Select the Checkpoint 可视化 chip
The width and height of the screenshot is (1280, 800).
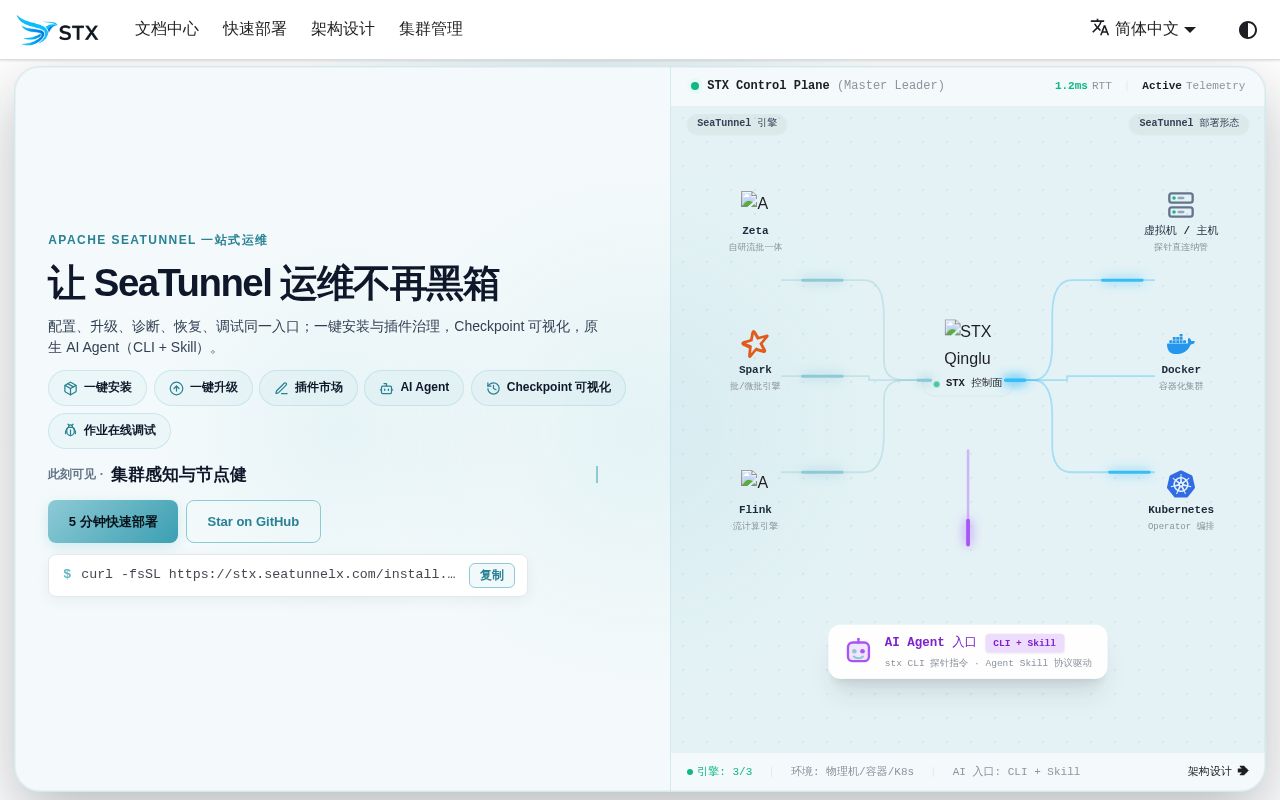point(548,388)
